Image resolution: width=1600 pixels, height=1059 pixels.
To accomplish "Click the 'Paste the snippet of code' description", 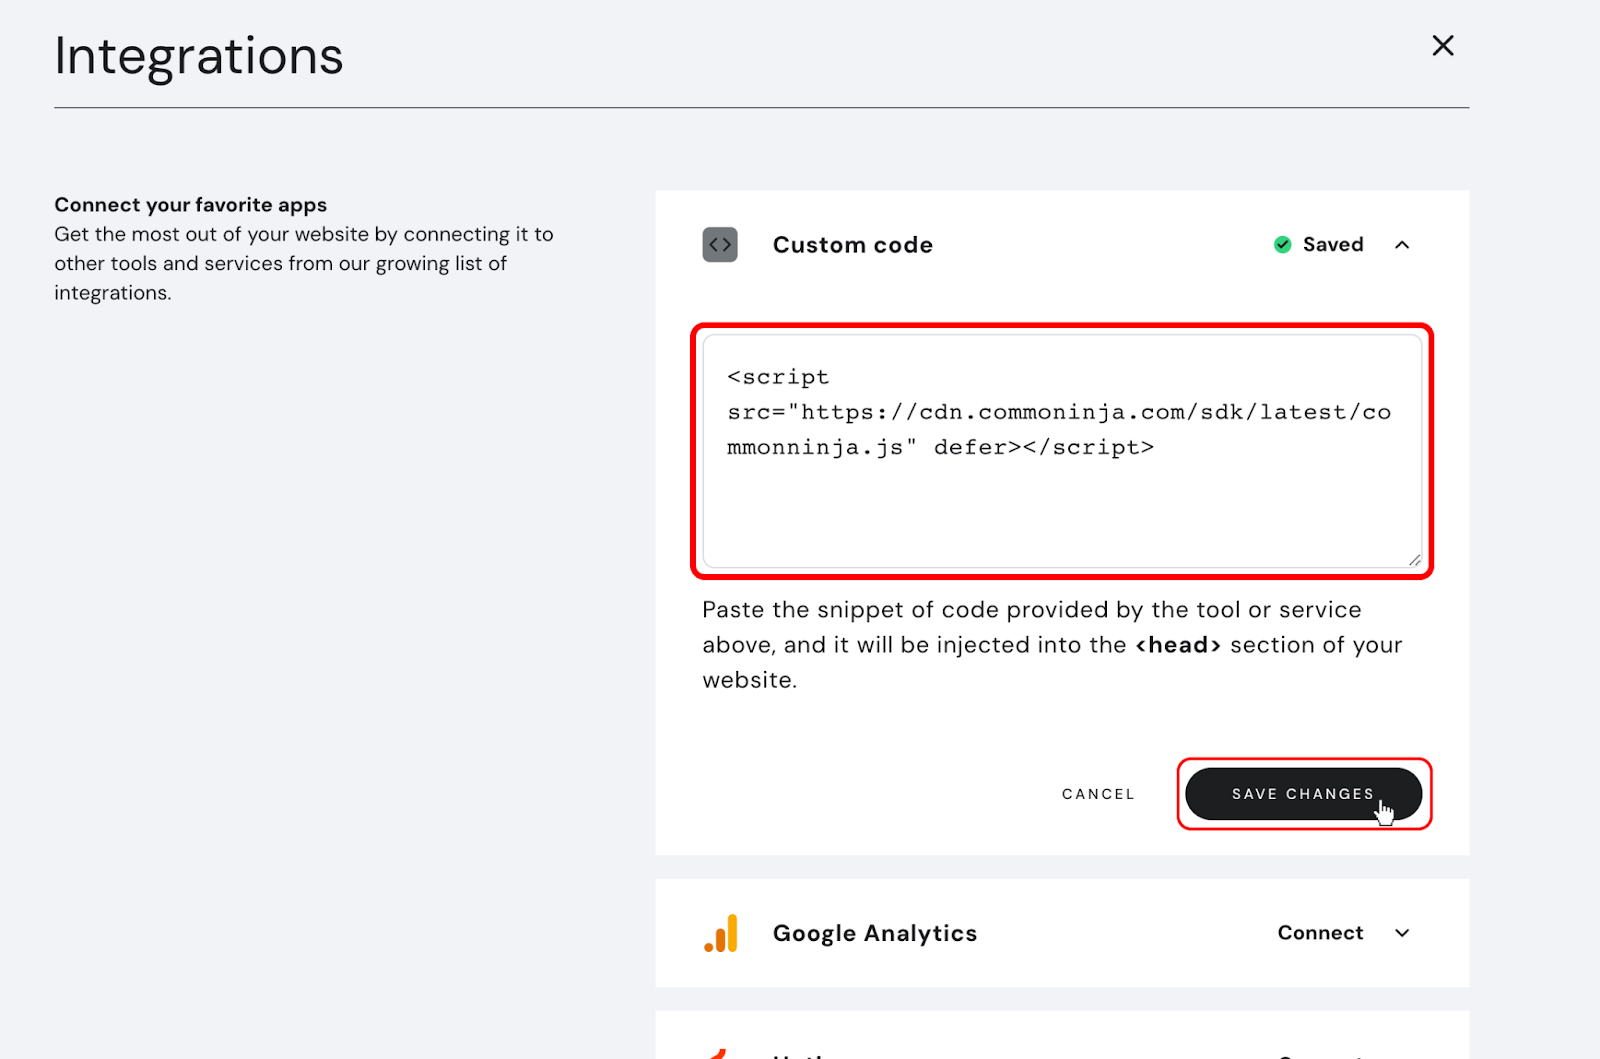I will pyautogui.click(x=1052, y=645).
